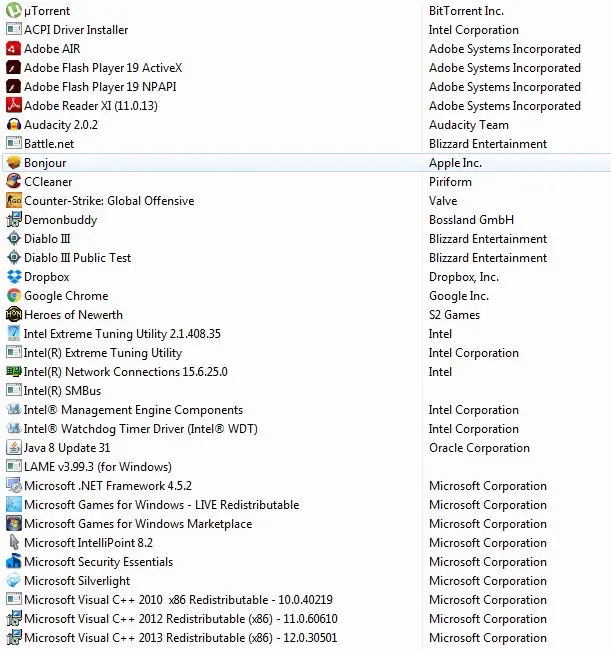Click the Bonjour package icon
Image resolution: width=611 pixels, height=649 pixels.
click(14, 163)
